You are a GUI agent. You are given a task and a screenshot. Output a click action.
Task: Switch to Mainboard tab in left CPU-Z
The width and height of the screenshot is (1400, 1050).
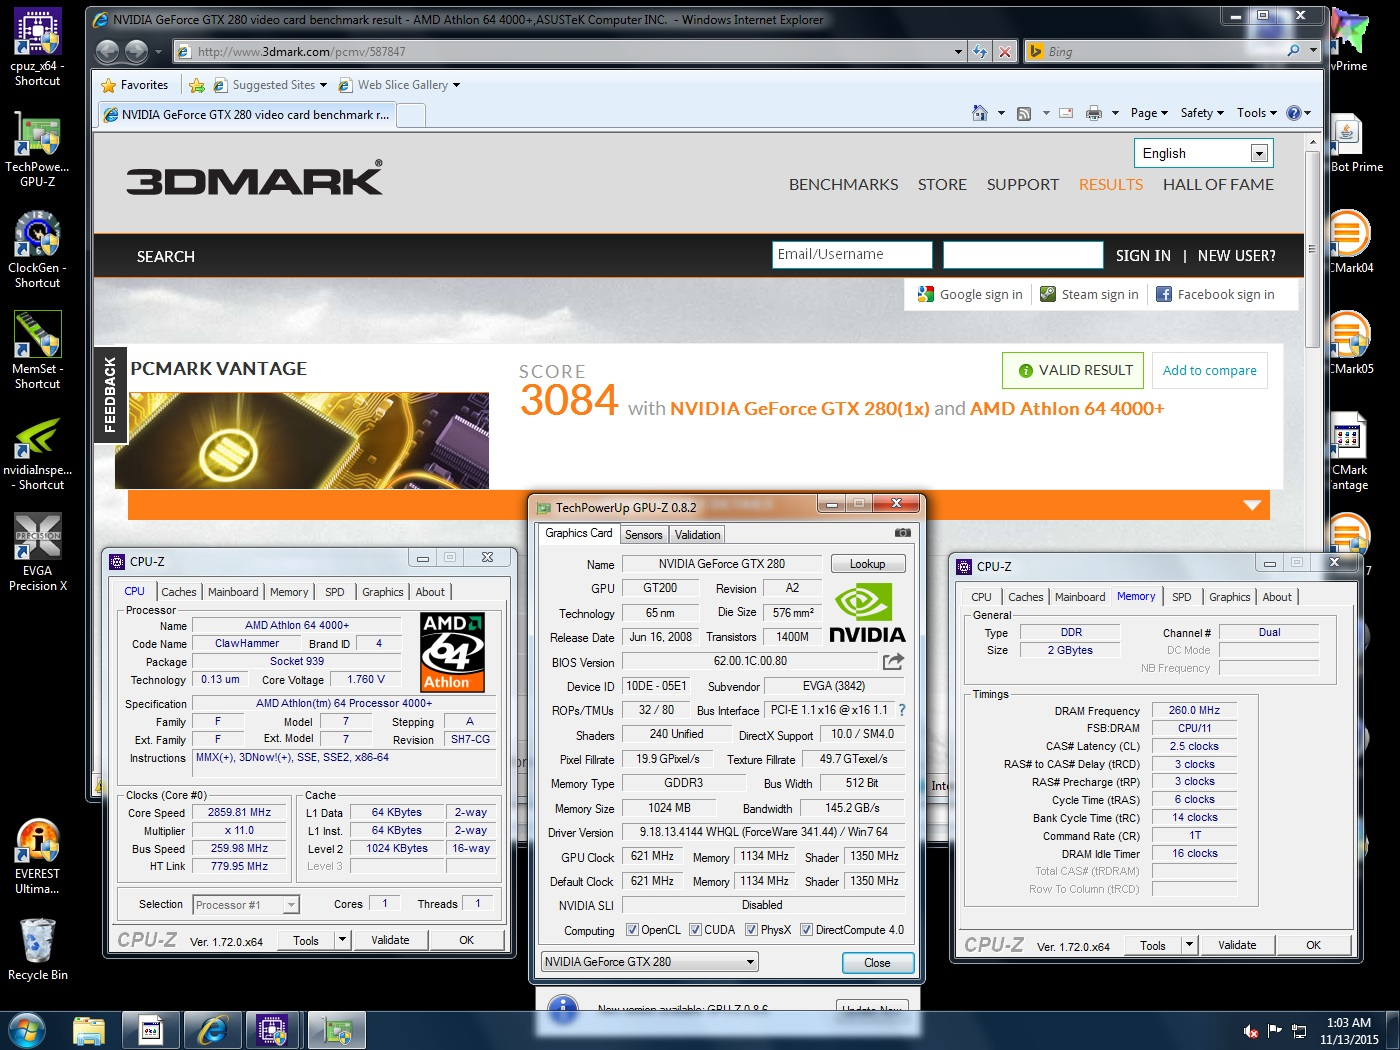click(x=233, y=592)
